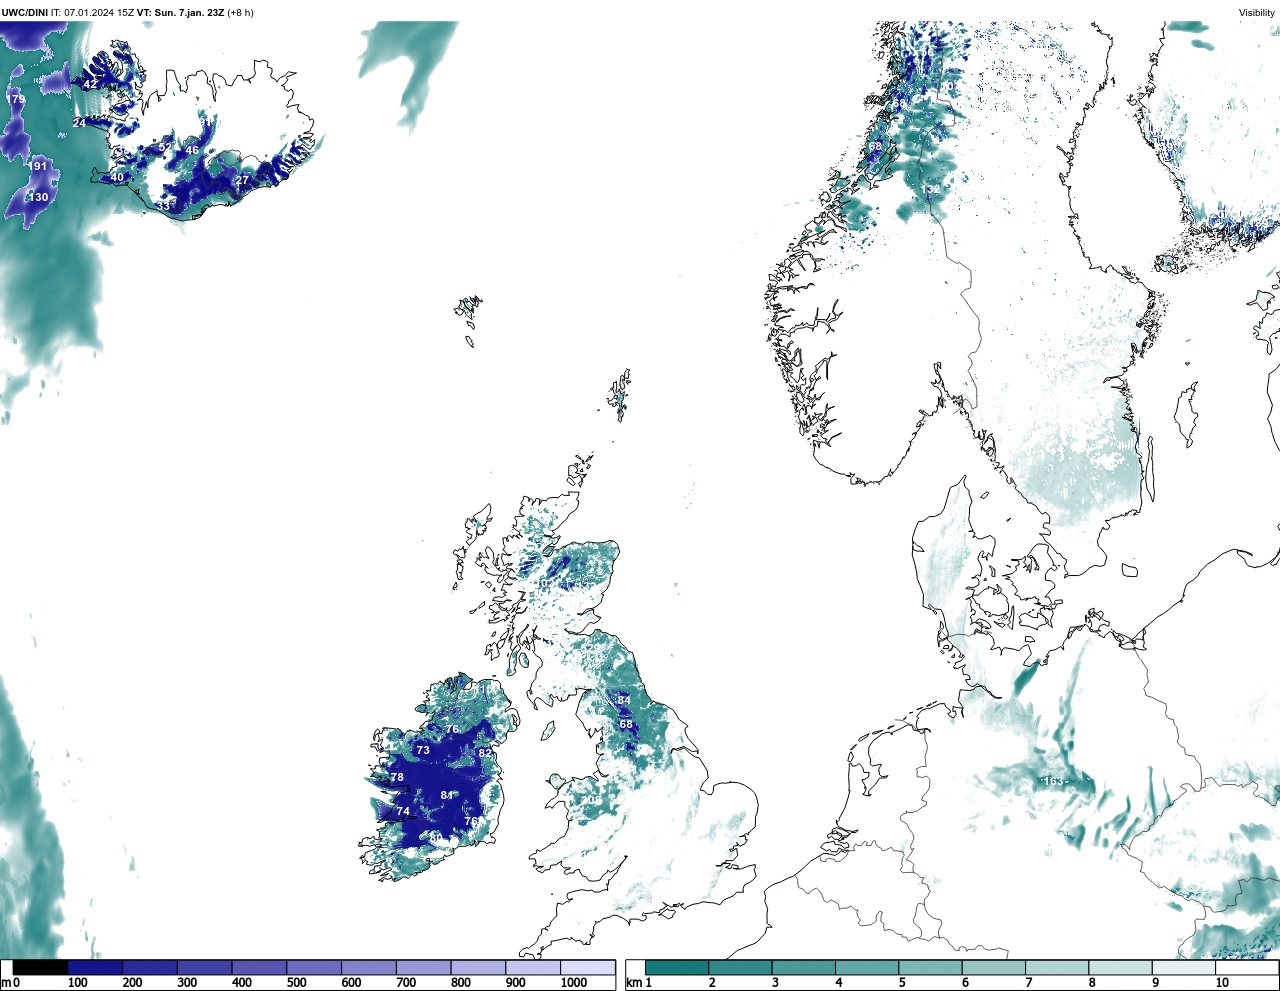The image size is (1280, 991).
Task: Click the '7' label on kilometre scale
Action: click(1029, 983)
